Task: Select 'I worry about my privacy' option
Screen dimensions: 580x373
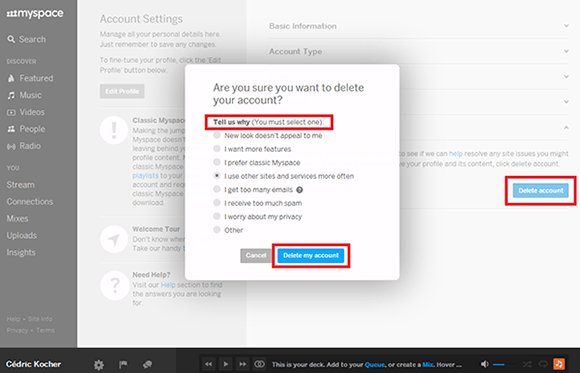Action: [217, 216]
